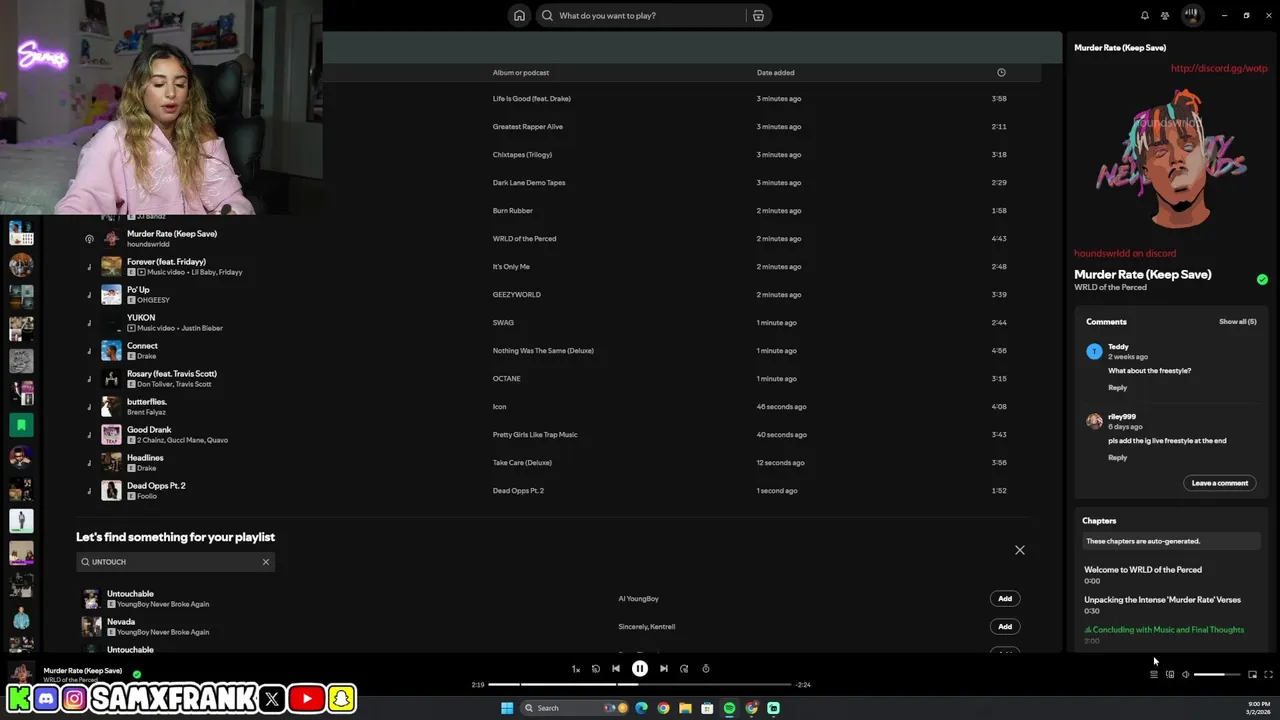Reply to riley999's comment
This screenshot has height=720, width=1280.
(1117, 458)
